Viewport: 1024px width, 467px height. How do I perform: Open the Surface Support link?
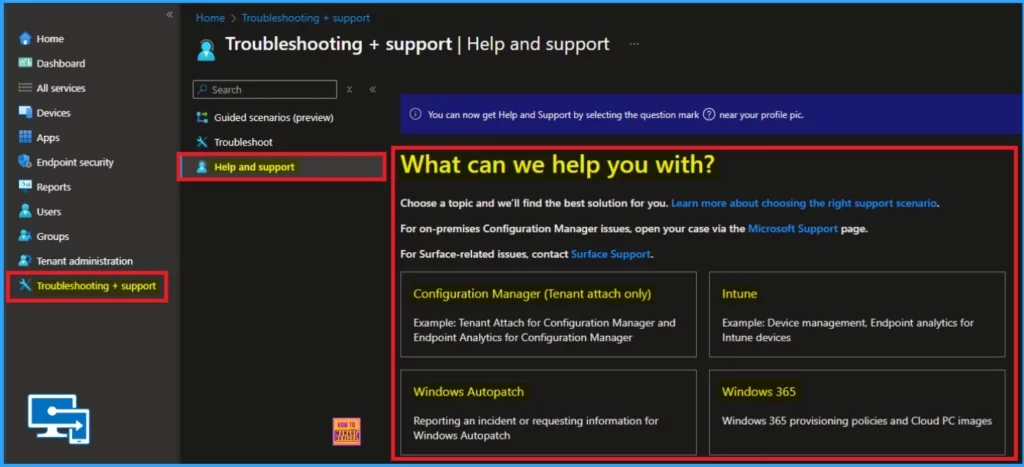pyautogui.click(x=611, y=254)
